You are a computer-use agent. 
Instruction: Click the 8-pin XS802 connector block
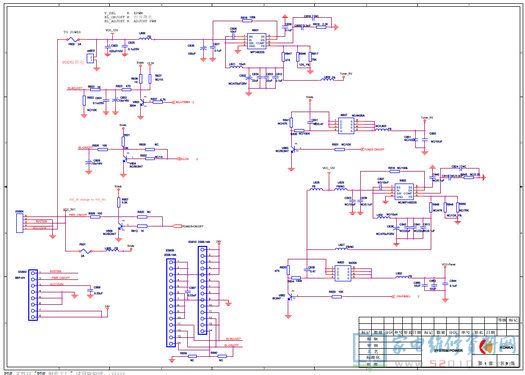pos(33,295)
